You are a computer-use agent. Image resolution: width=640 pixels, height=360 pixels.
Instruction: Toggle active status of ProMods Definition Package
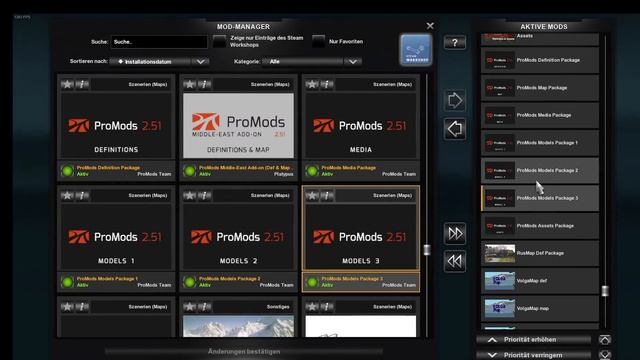coord(67,171)
